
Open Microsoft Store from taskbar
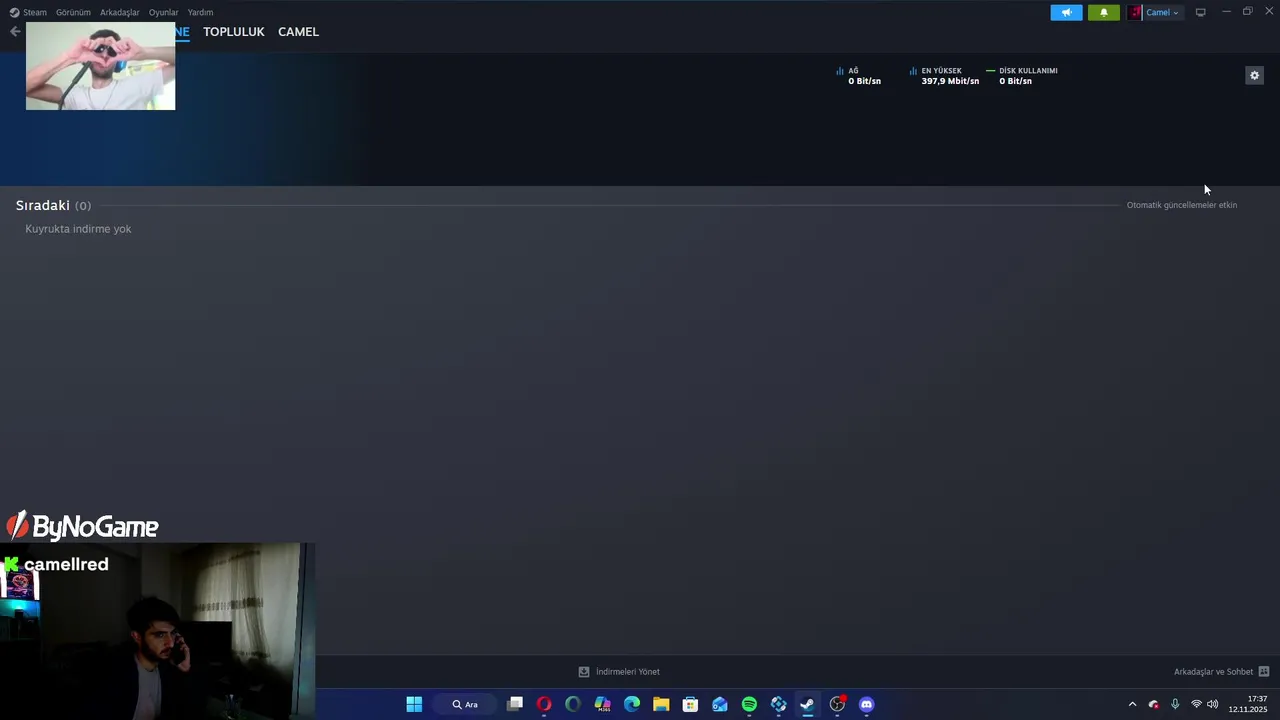tap(690, 704)
